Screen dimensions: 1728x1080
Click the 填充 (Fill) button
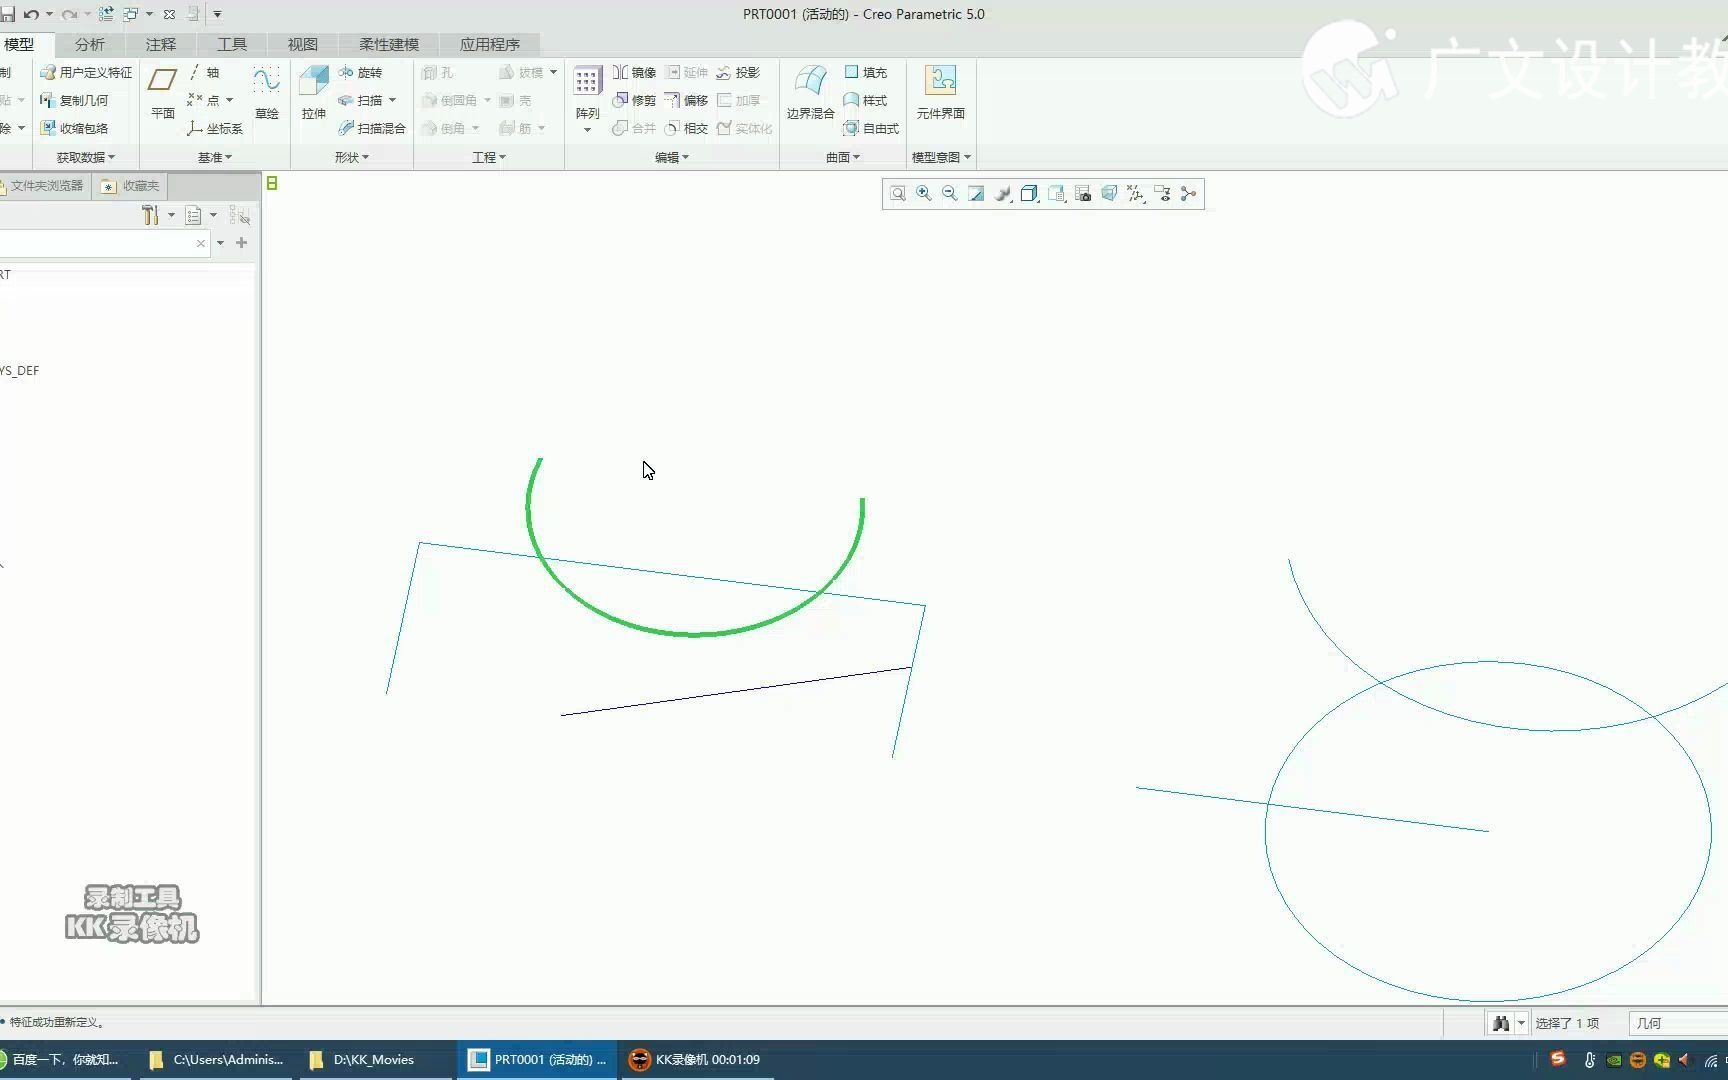866,72
